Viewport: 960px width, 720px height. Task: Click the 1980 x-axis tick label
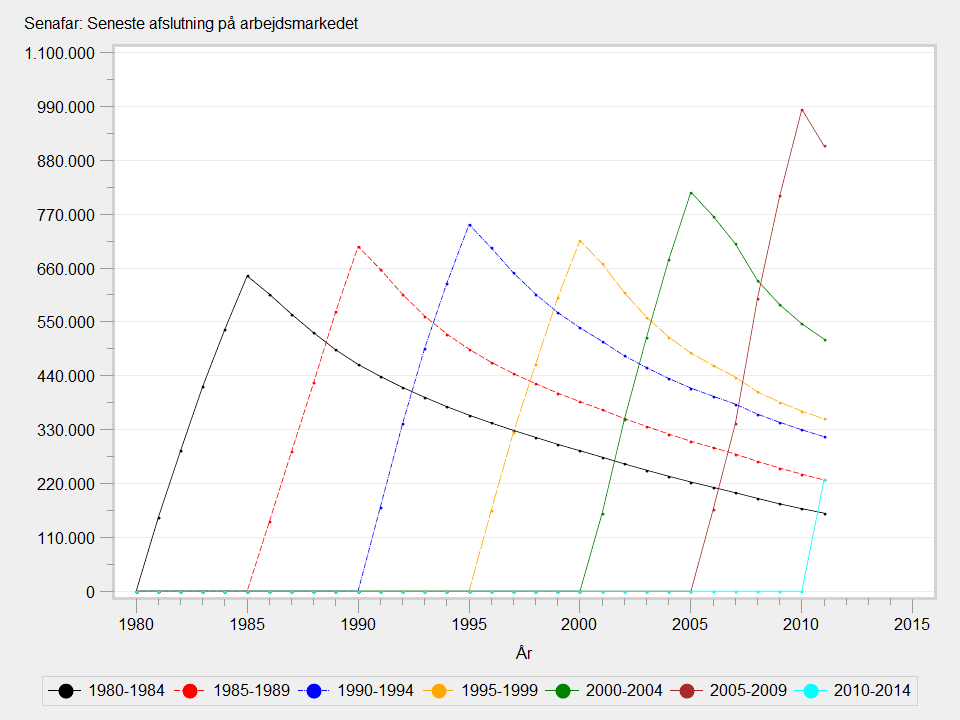point(137,623)
